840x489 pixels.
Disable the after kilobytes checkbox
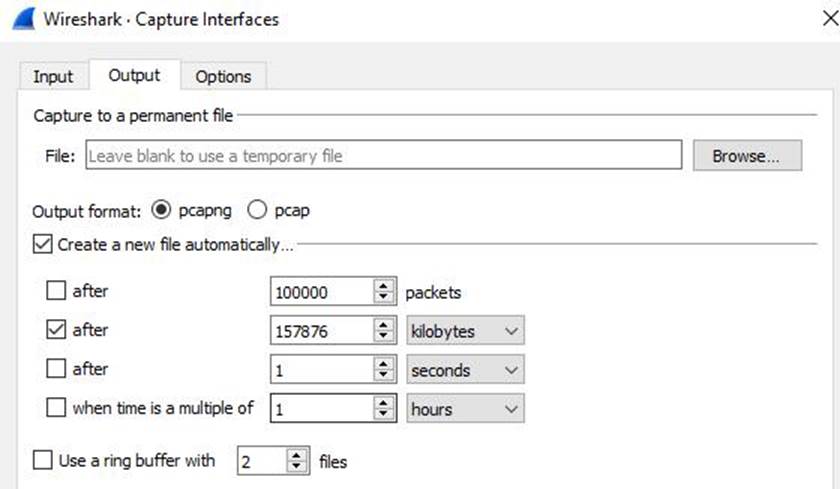tap(57, 330)
